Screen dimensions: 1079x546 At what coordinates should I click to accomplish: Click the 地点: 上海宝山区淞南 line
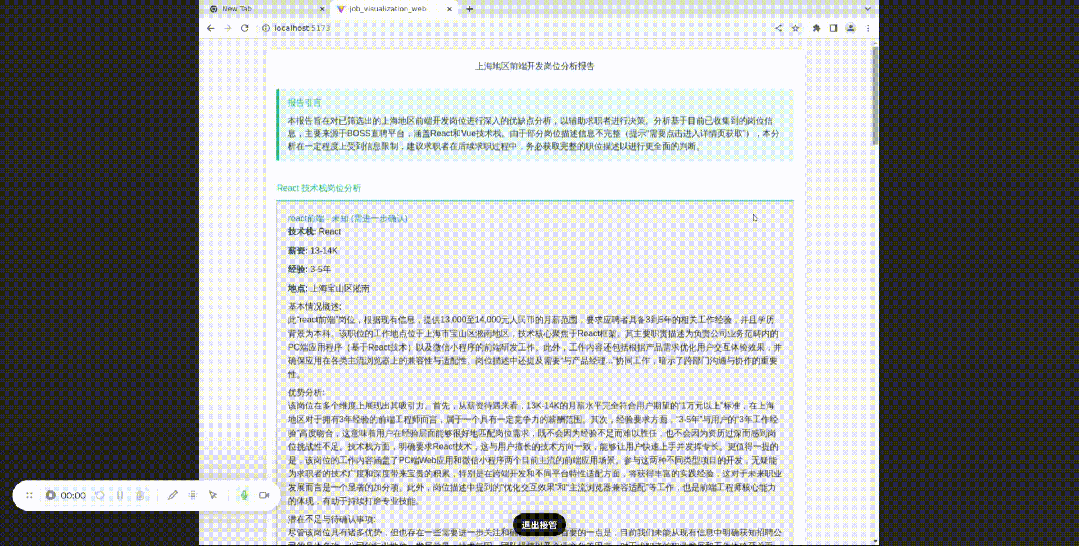[x=328, y=288]
